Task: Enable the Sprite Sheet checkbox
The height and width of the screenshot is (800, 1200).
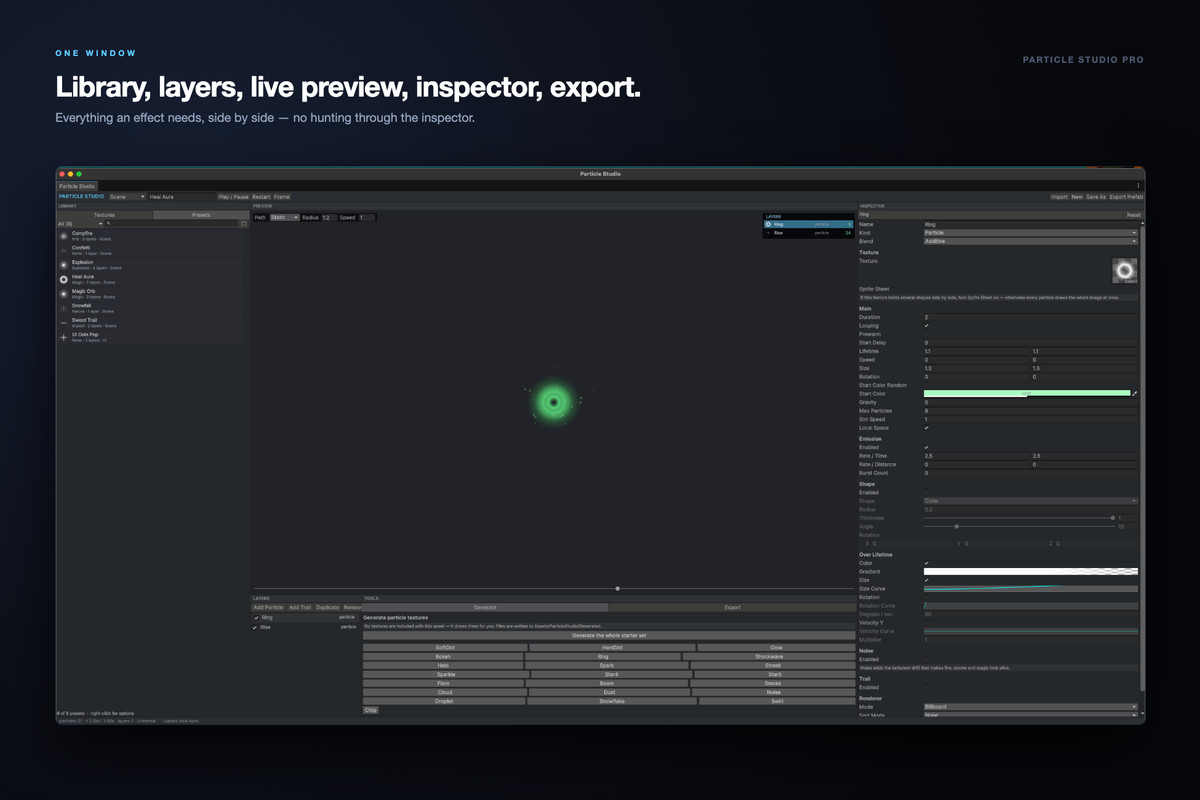Action: pyautogui.click(x=927, y=289)
